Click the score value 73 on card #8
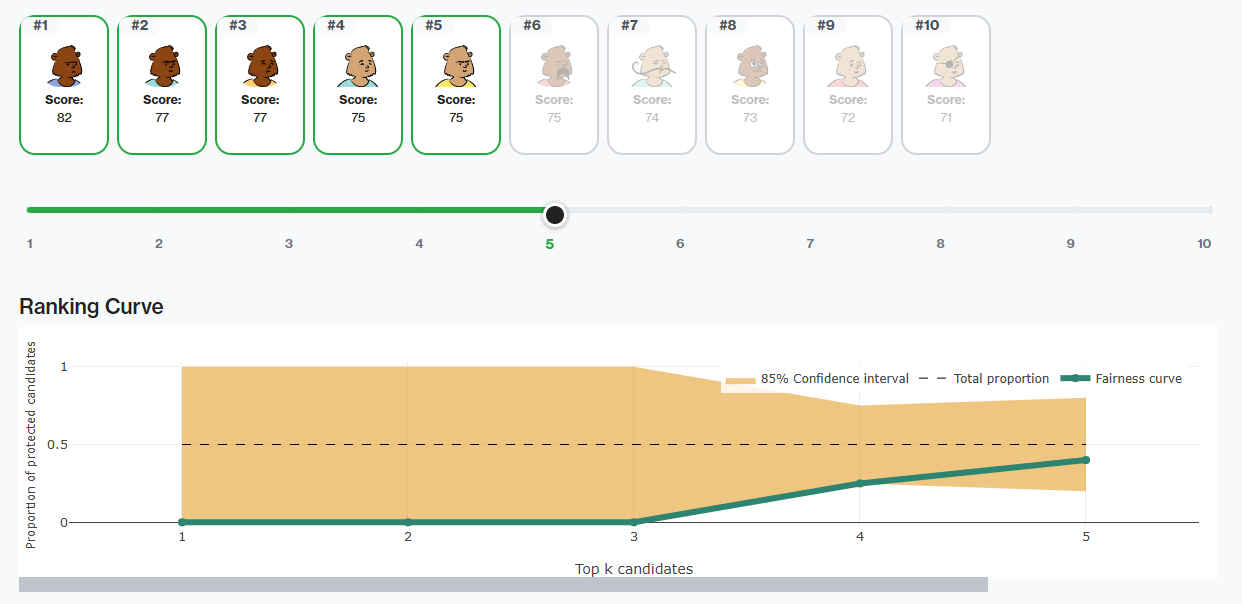This screenshot has height=604, width=1242. tap(750, 117)
